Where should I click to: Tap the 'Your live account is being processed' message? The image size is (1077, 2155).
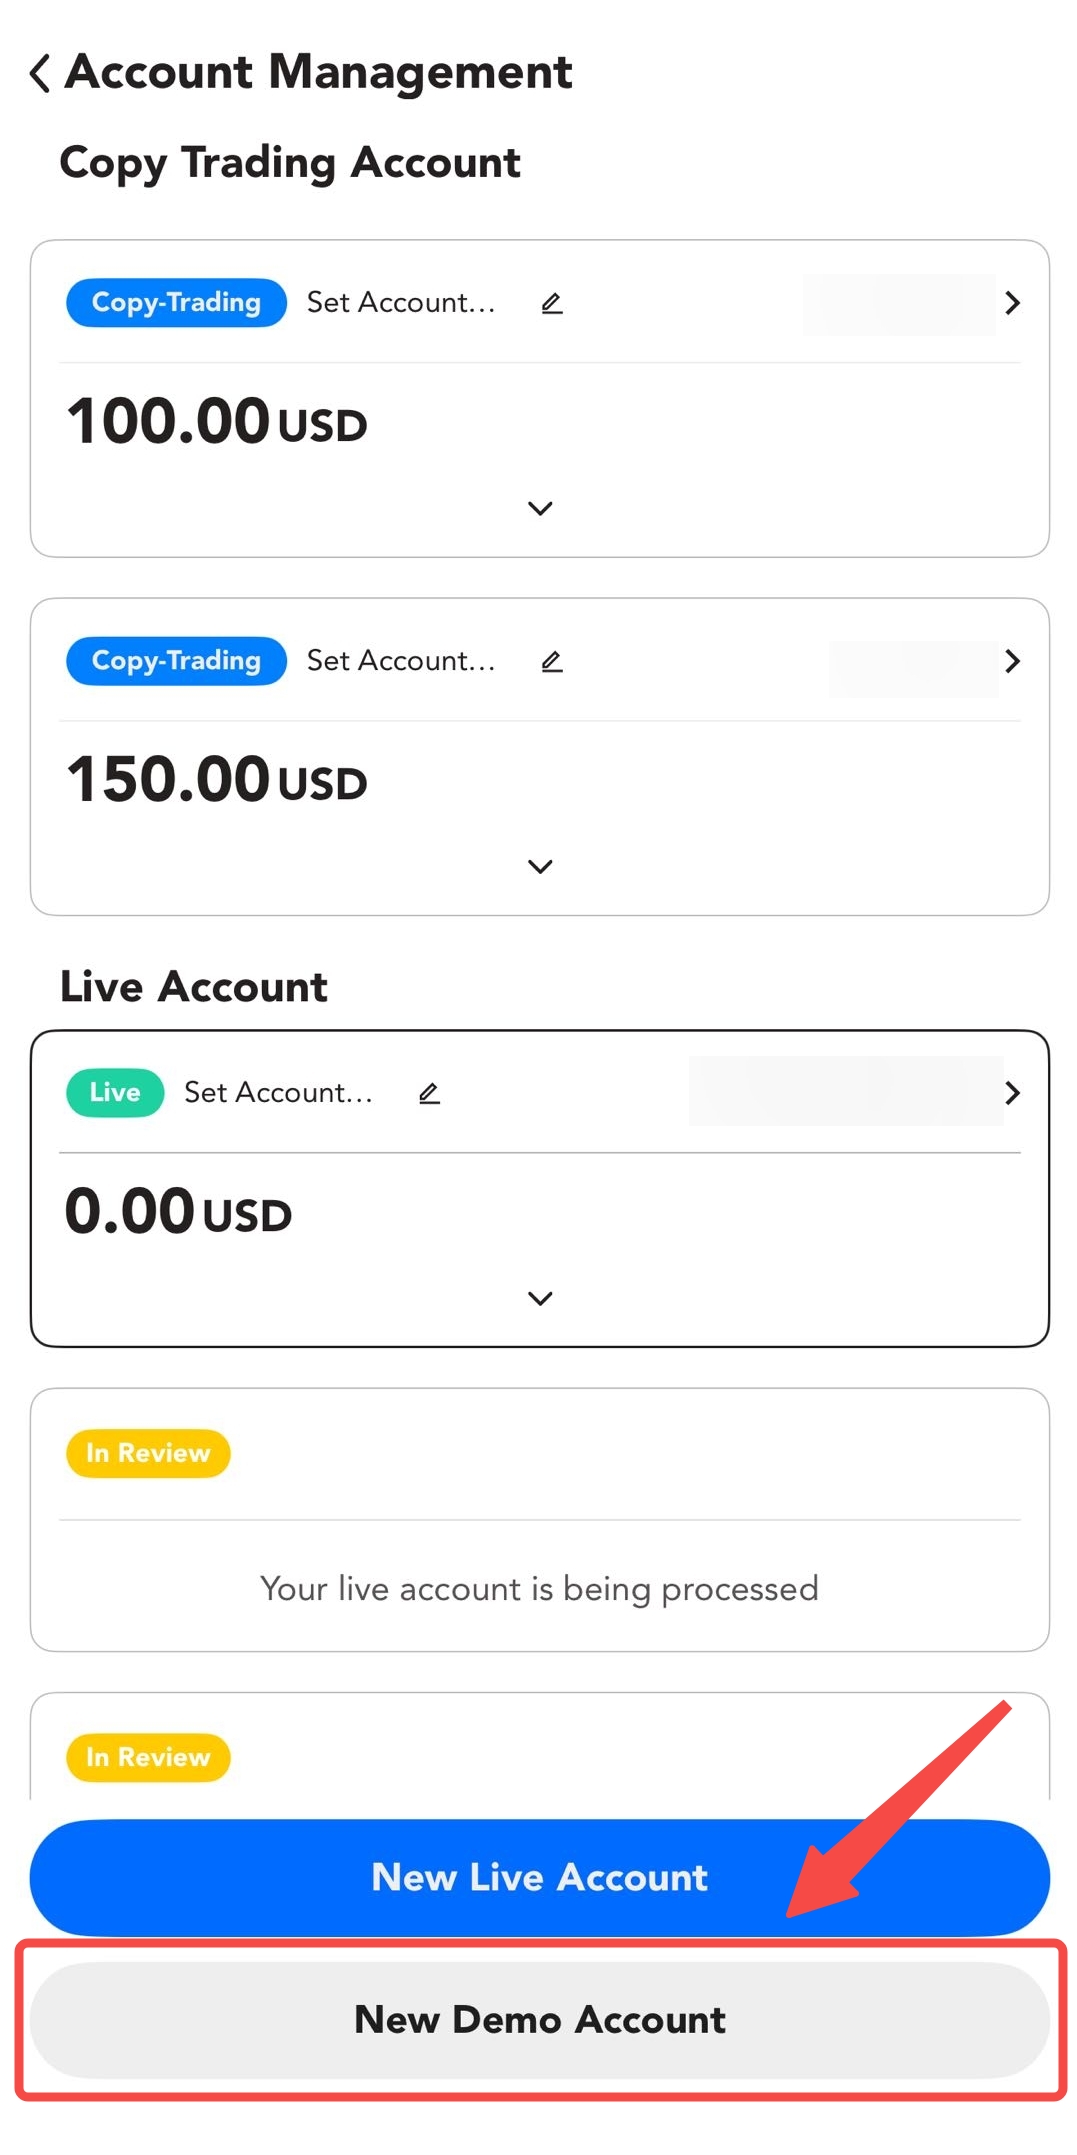[540, 1589]
